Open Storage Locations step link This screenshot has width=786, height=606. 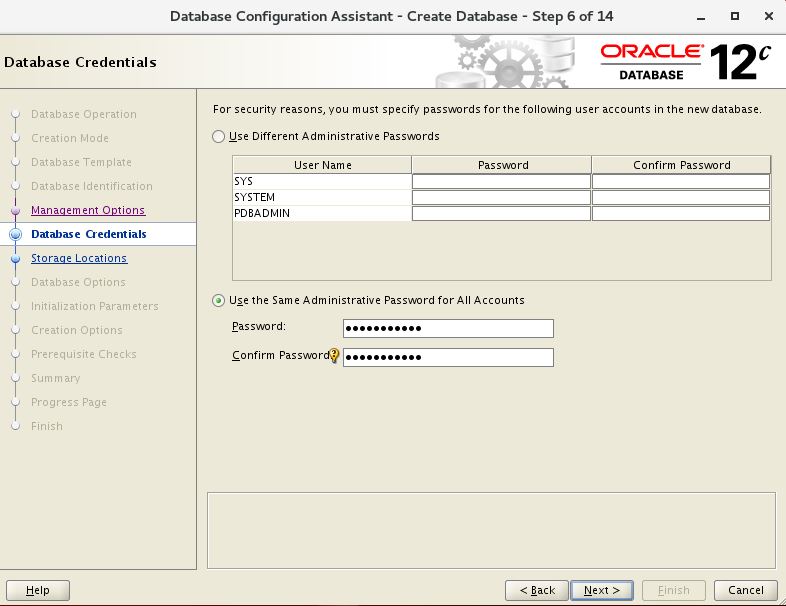[x=79, y=258]
